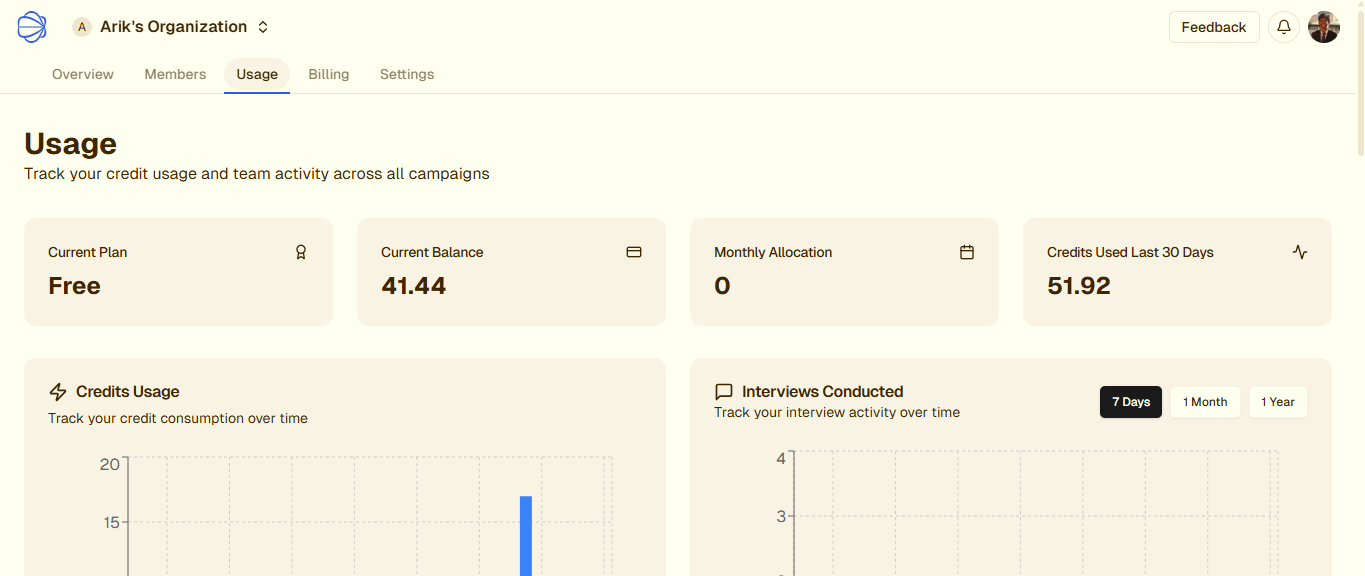Image resolution: width=1365 pixels, height=576 pixels.
Task: Click the calendar icon on Monthly Allocation
Action: tap(966, 252)
